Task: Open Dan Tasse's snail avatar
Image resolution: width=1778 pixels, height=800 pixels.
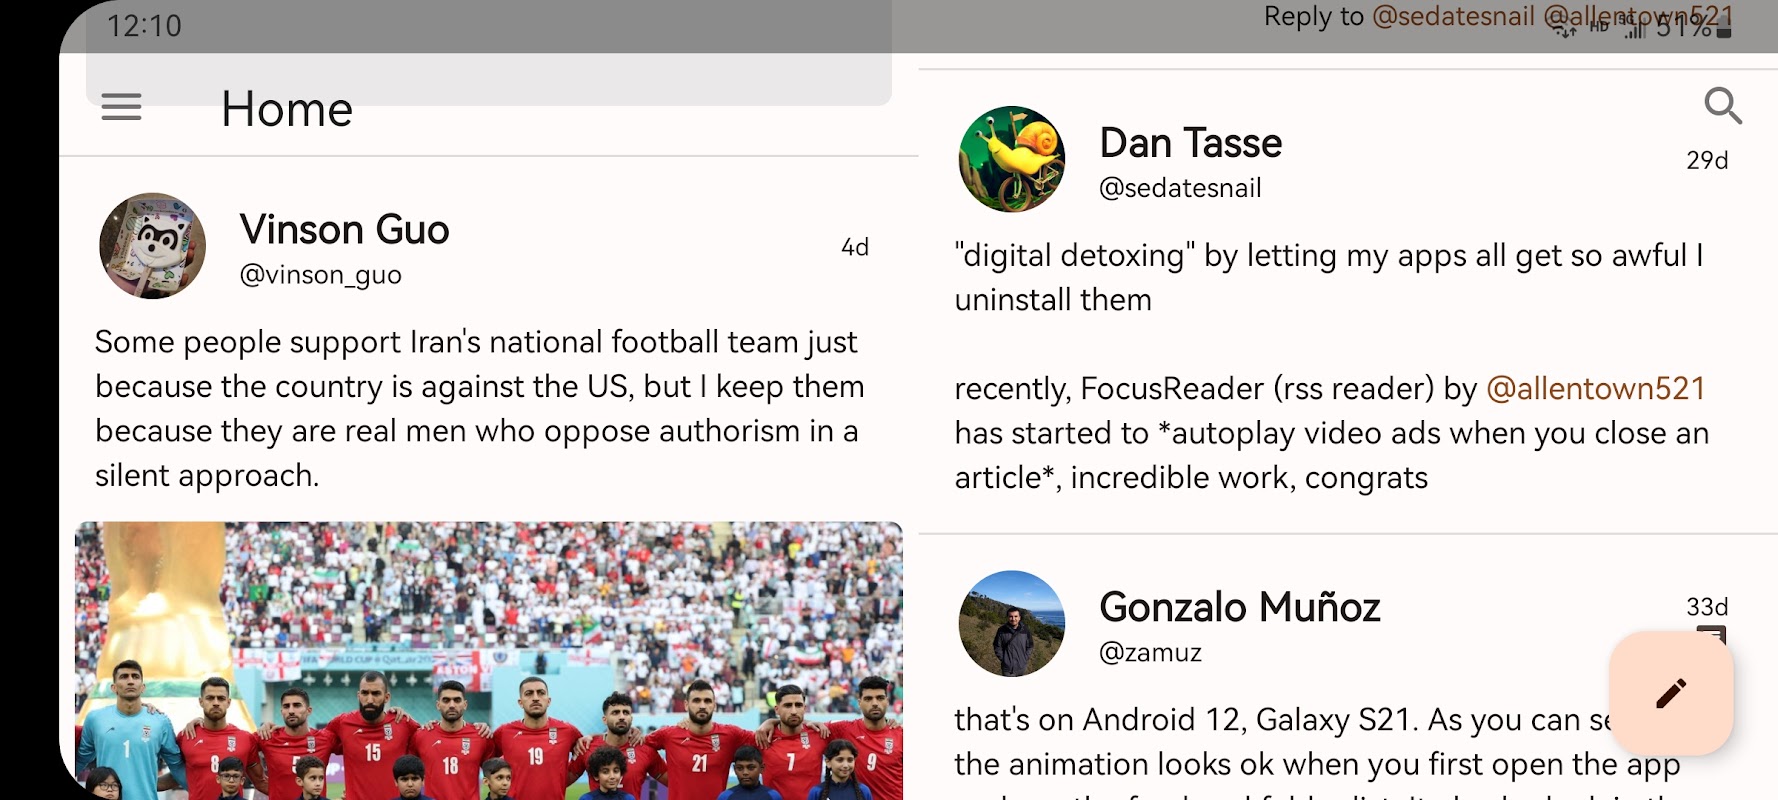Action: 1011,159
